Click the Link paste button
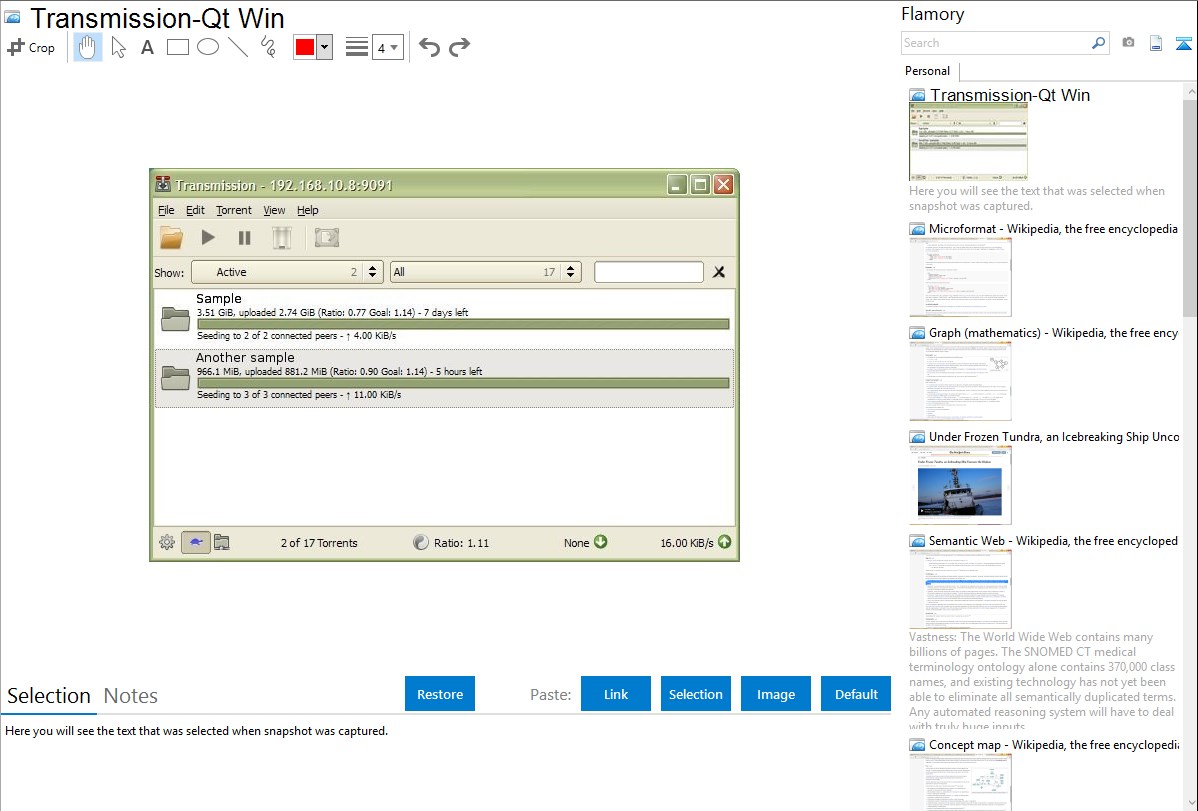This screenshot has height=811, width=1198. pyautogui.click(x=616, y=694)
